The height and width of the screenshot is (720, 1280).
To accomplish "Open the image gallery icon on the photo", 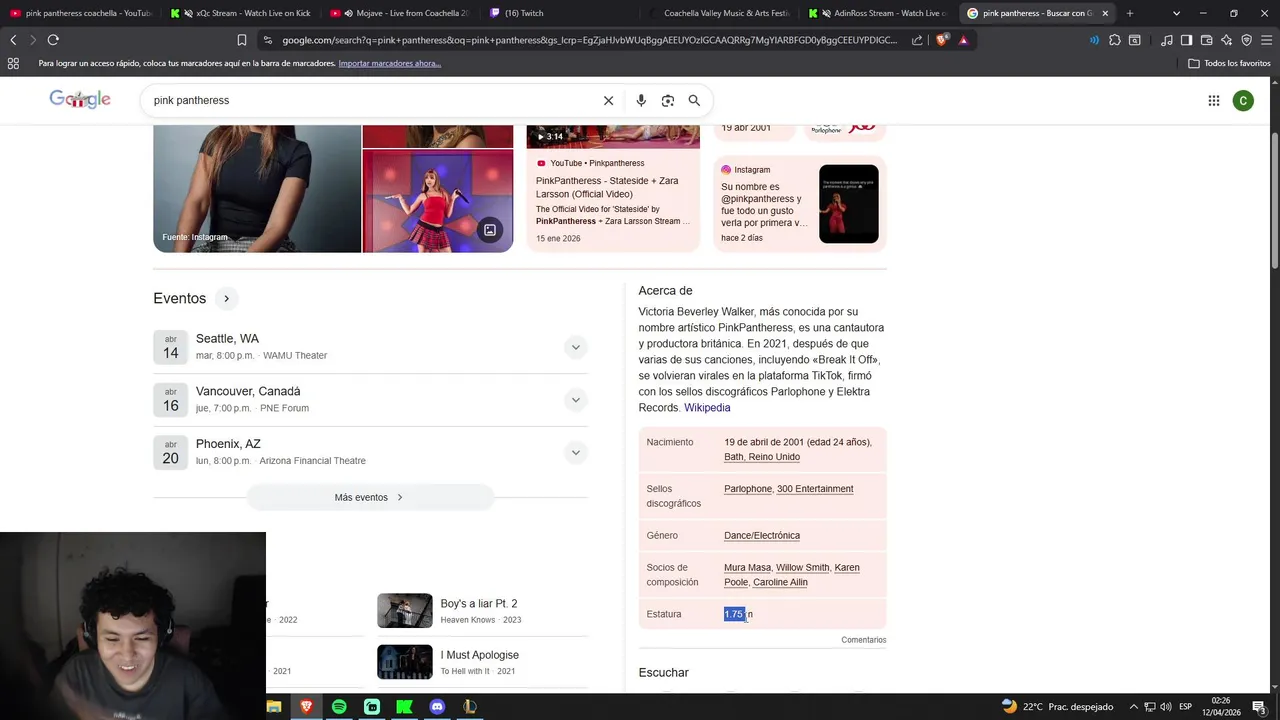I will click(490, 230).
